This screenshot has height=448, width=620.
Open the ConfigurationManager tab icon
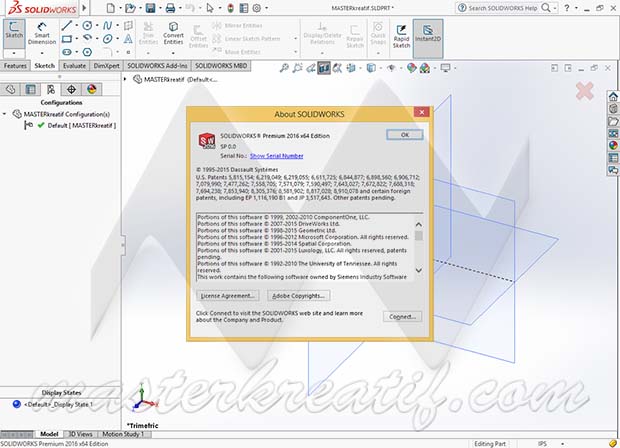coord(51,89)
